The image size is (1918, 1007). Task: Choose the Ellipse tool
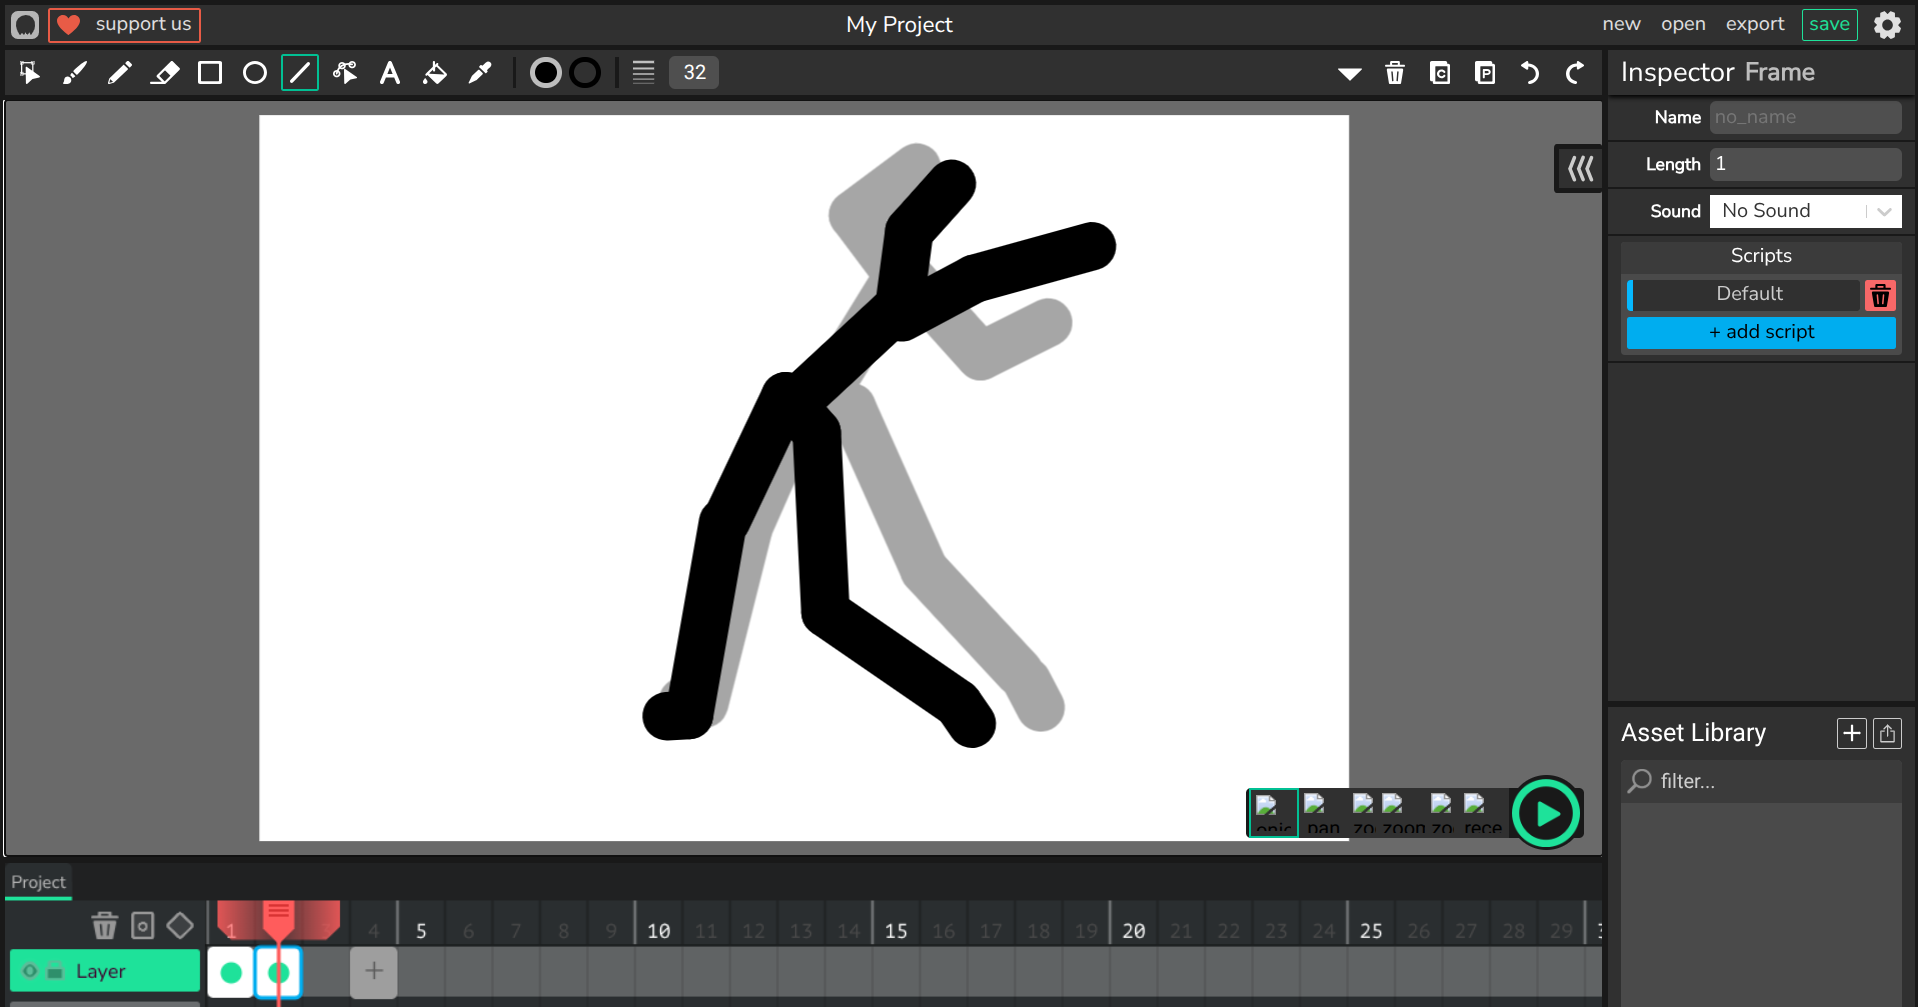tap(255, 73)
